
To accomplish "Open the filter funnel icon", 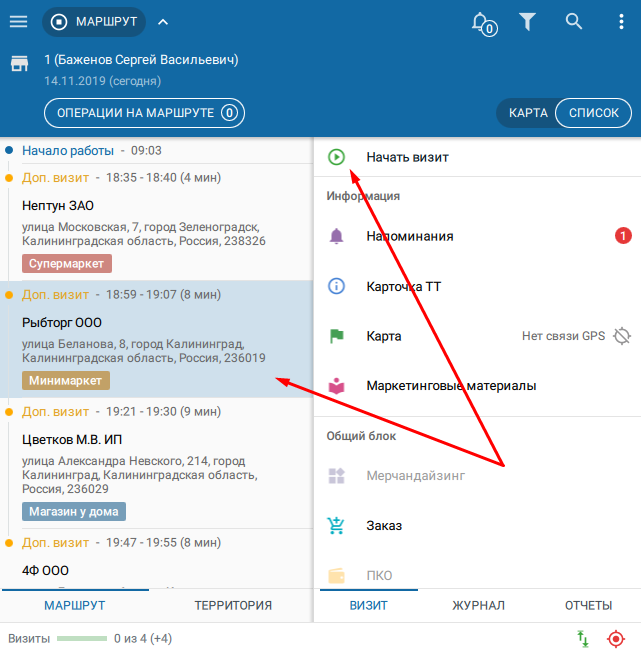I will click(527, 21).
